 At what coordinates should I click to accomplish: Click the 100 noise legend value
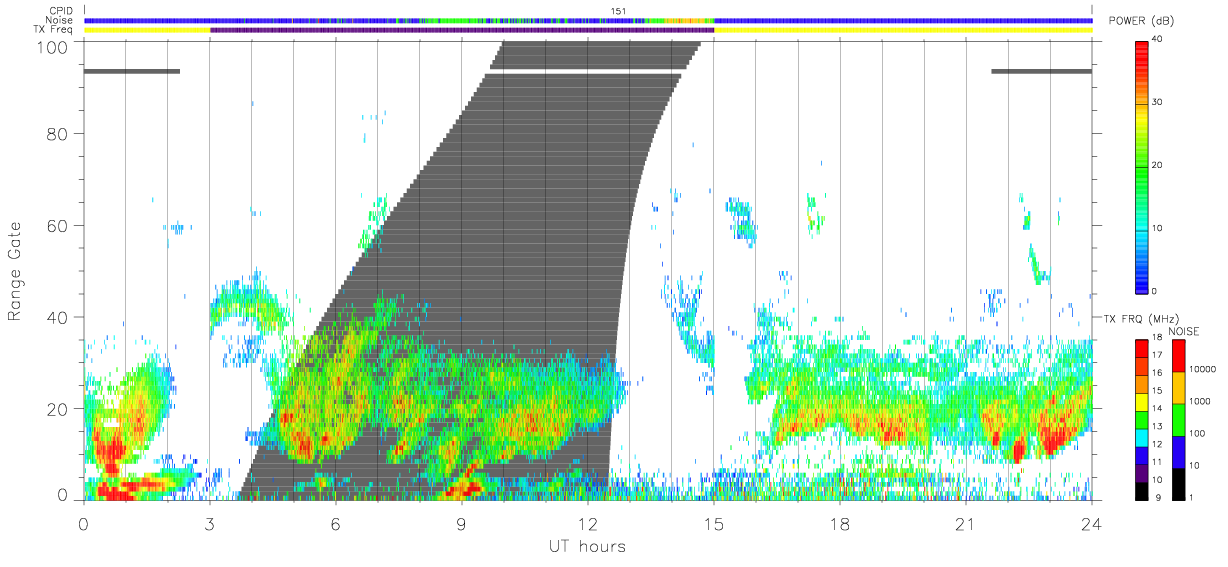click(x=1195, y=433)
